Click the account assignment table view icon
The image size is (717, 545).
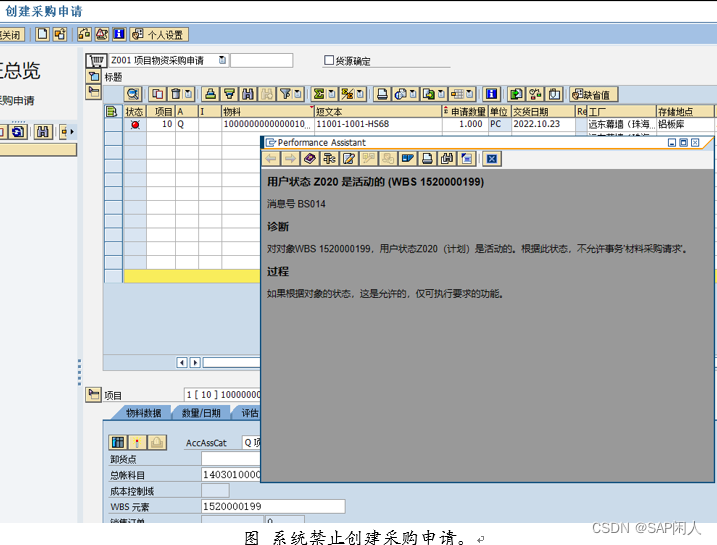[x=118, y=442]
